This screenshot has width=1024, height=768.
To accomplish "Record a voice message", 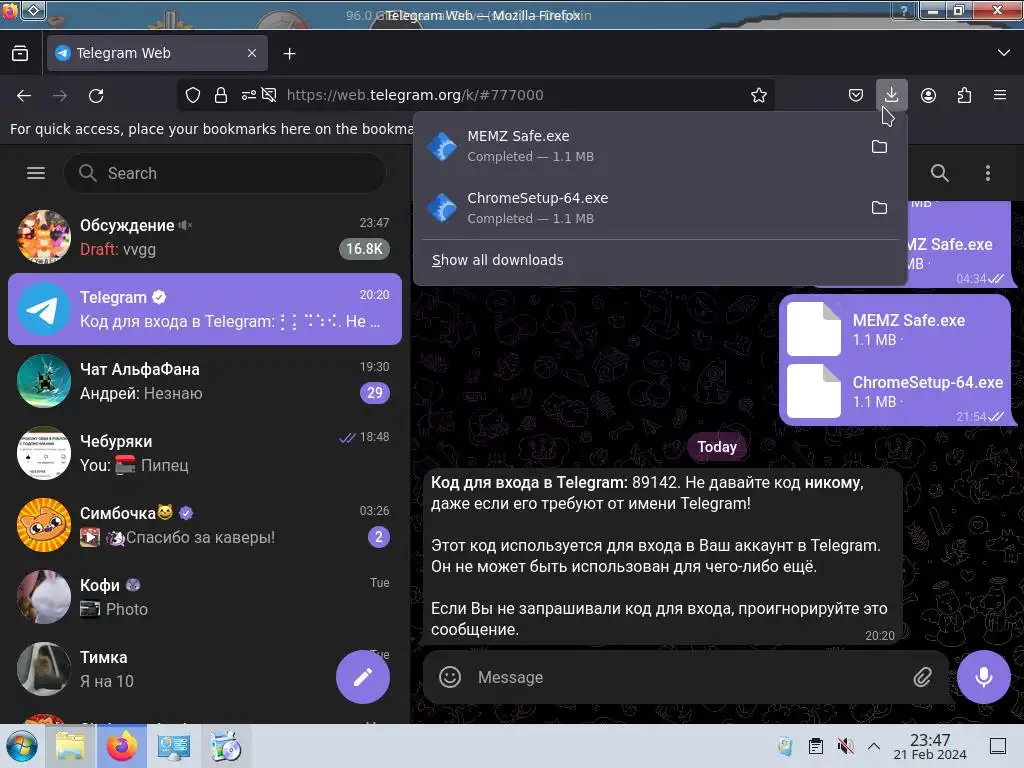I will pyautogui.click(x=984, y=677).
